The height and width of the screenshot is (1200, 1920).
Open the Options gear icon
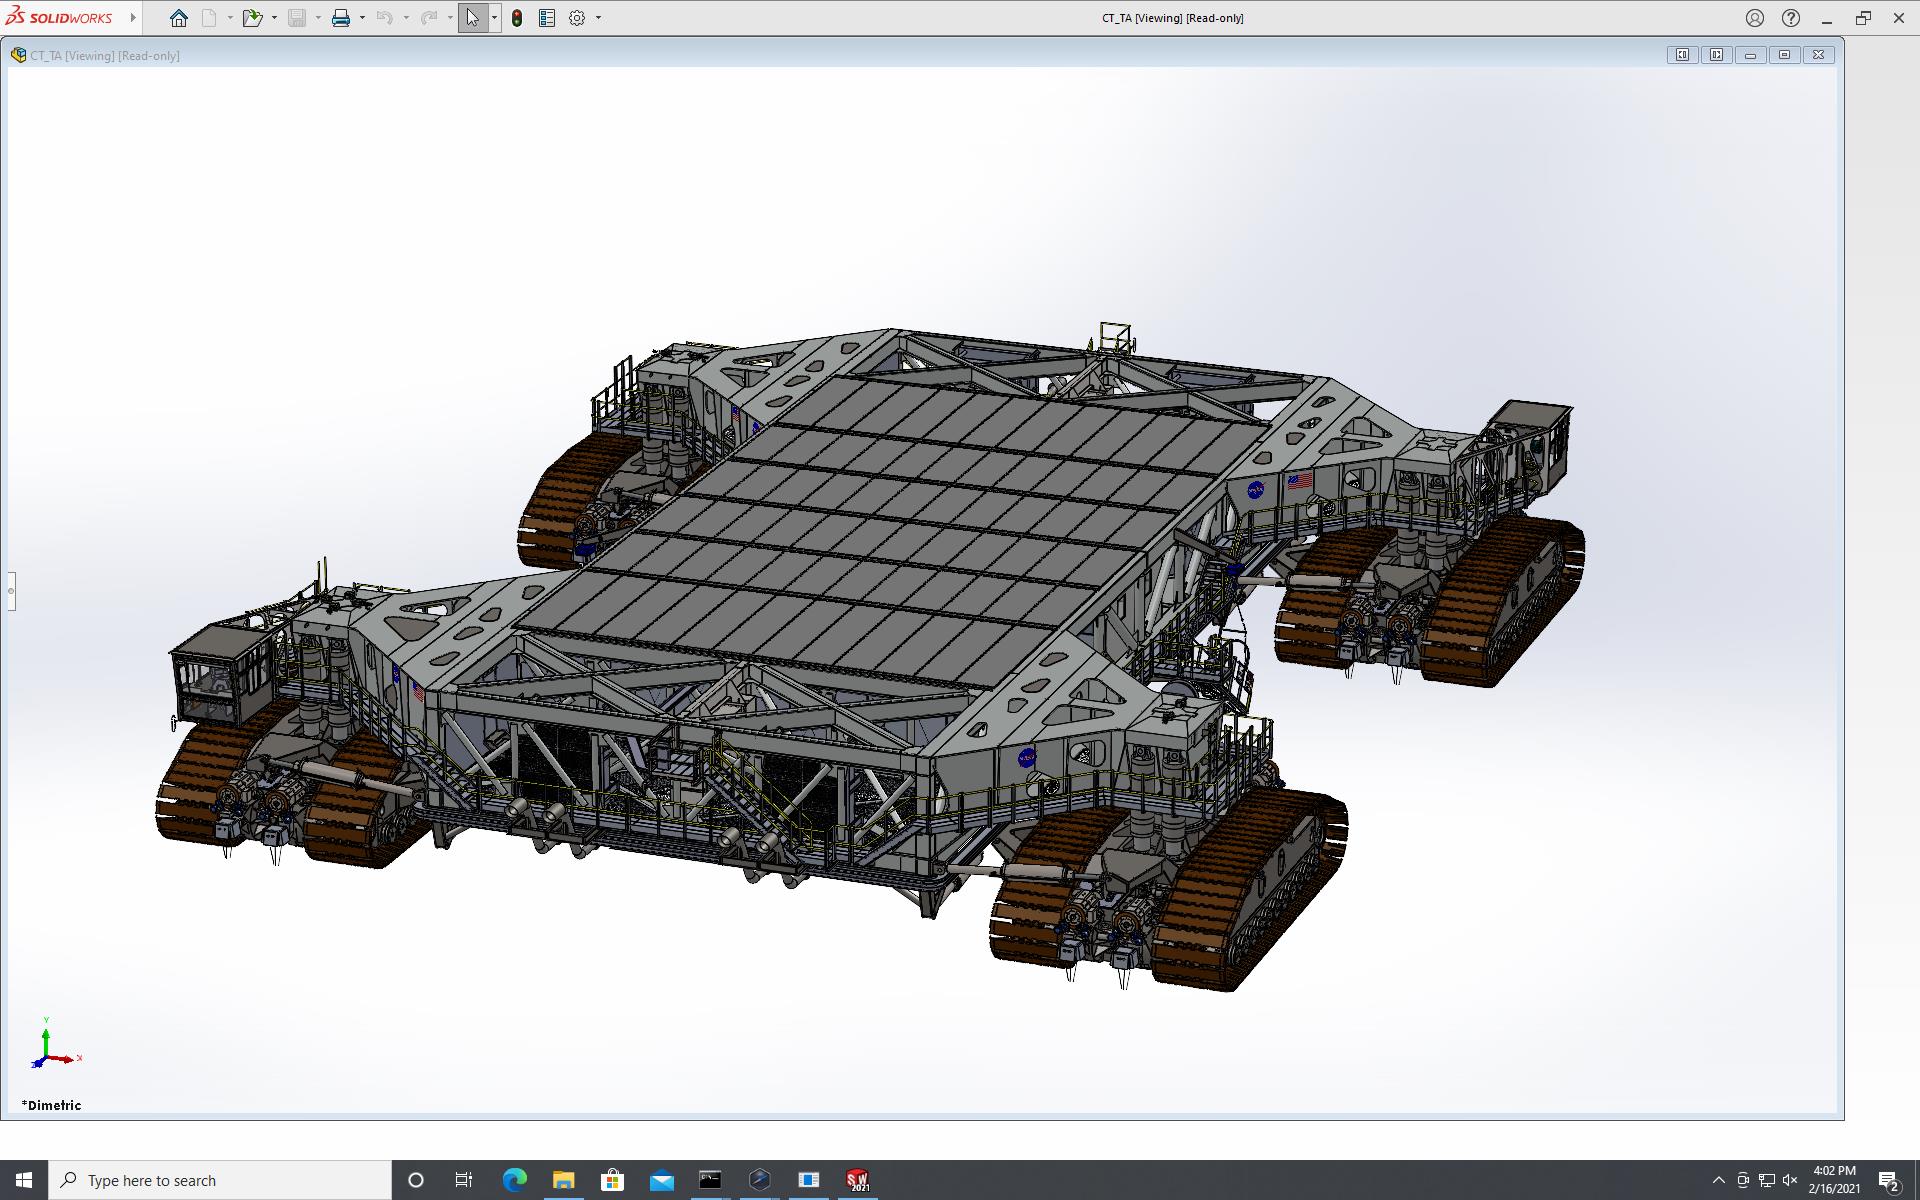(x=577, y=18)
